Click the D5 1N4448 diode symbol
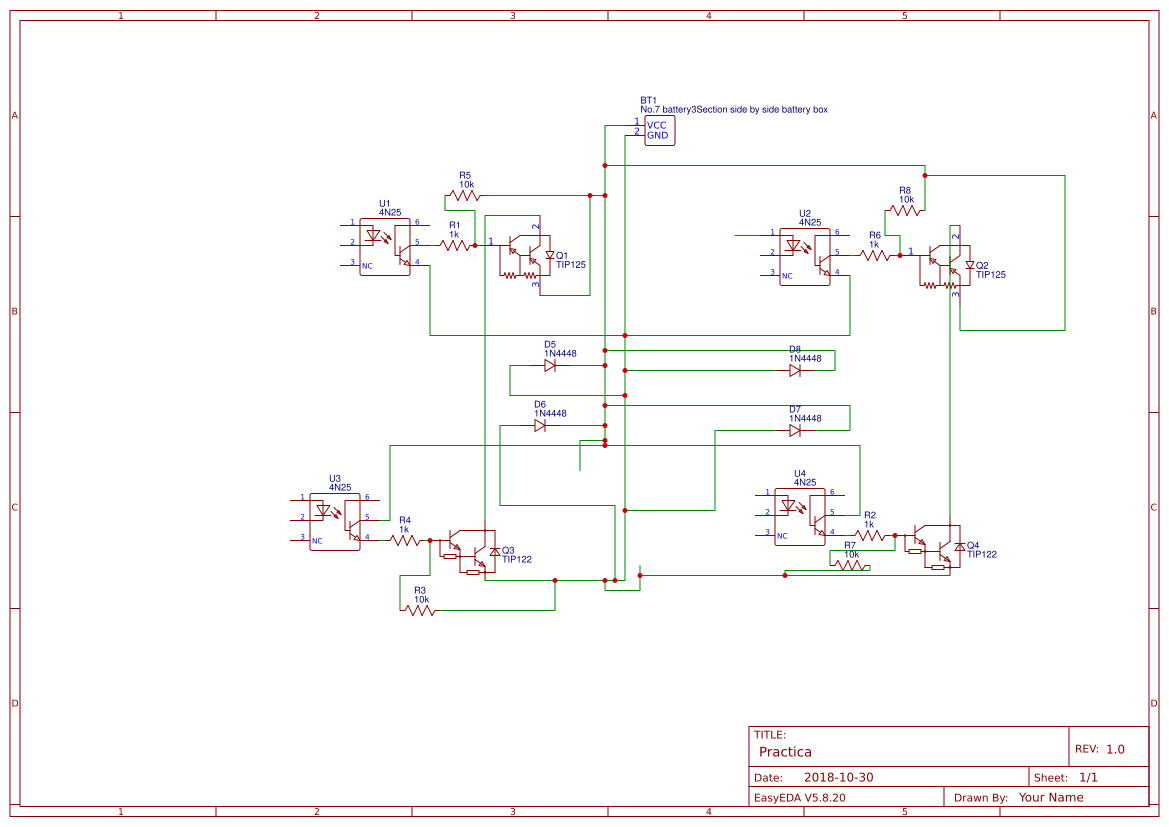 [550, 366]
